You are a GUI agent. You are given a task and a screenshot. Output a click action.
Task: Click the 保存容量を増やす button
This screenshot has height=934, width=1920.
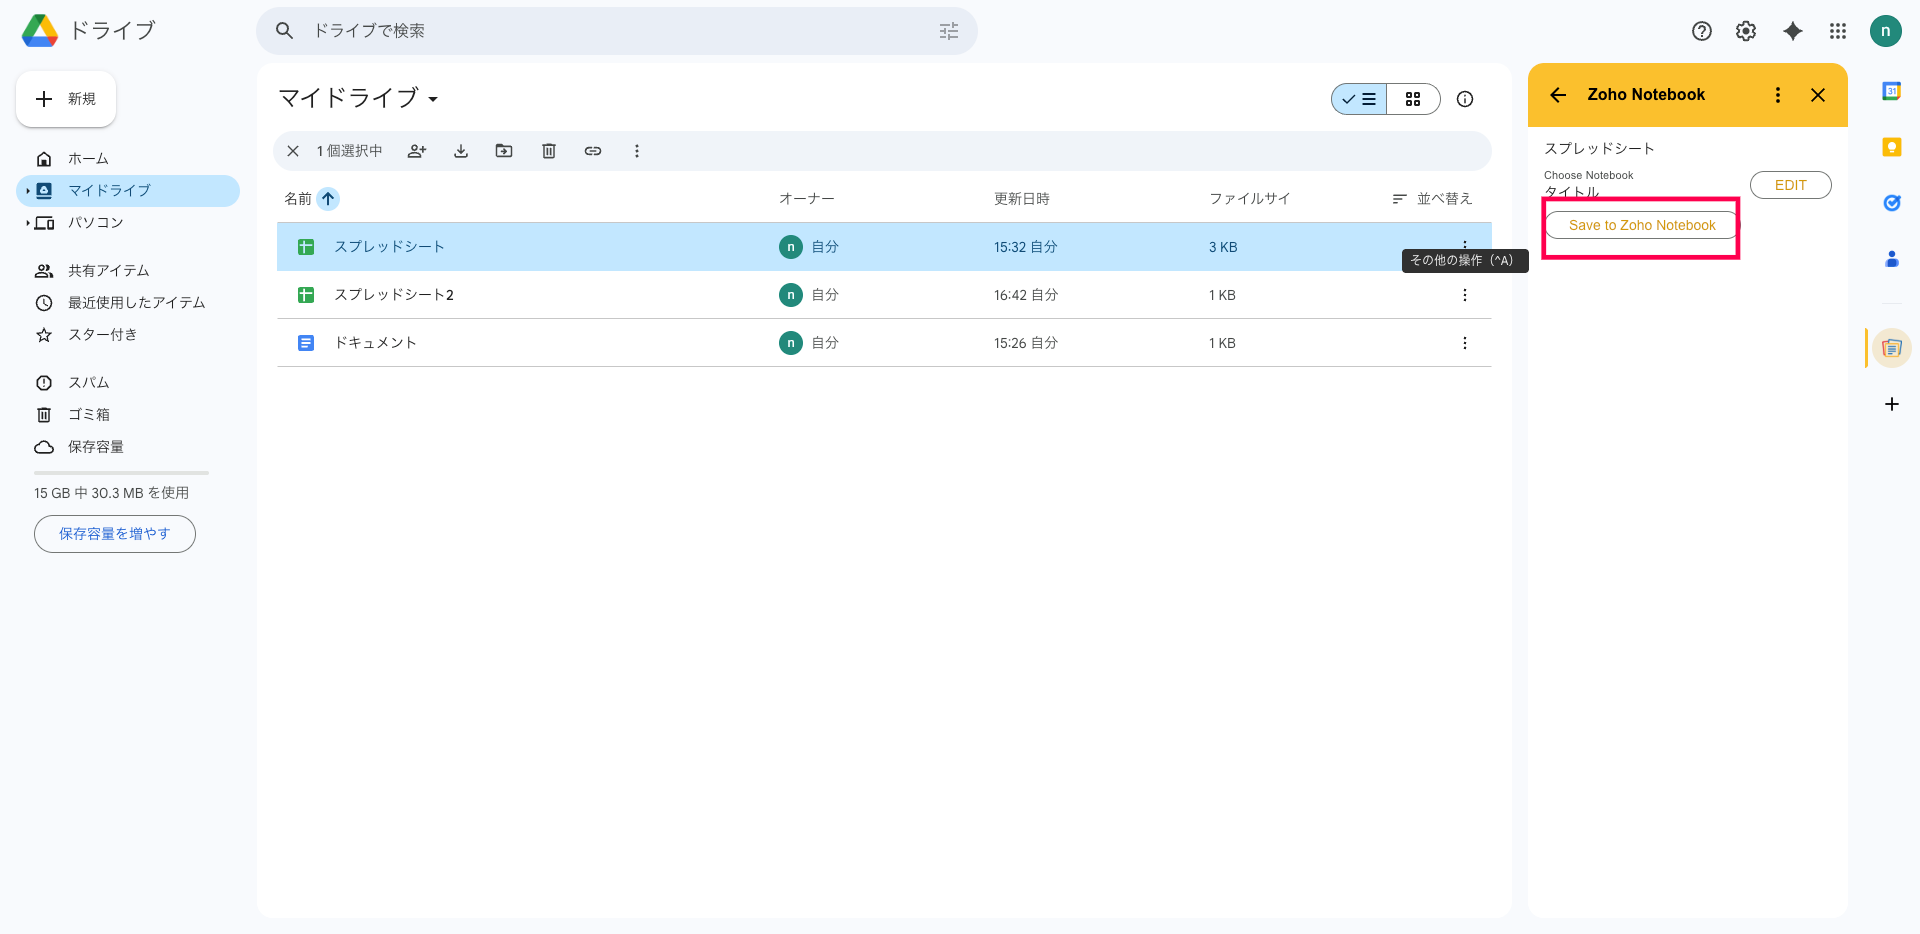(115, 534)
